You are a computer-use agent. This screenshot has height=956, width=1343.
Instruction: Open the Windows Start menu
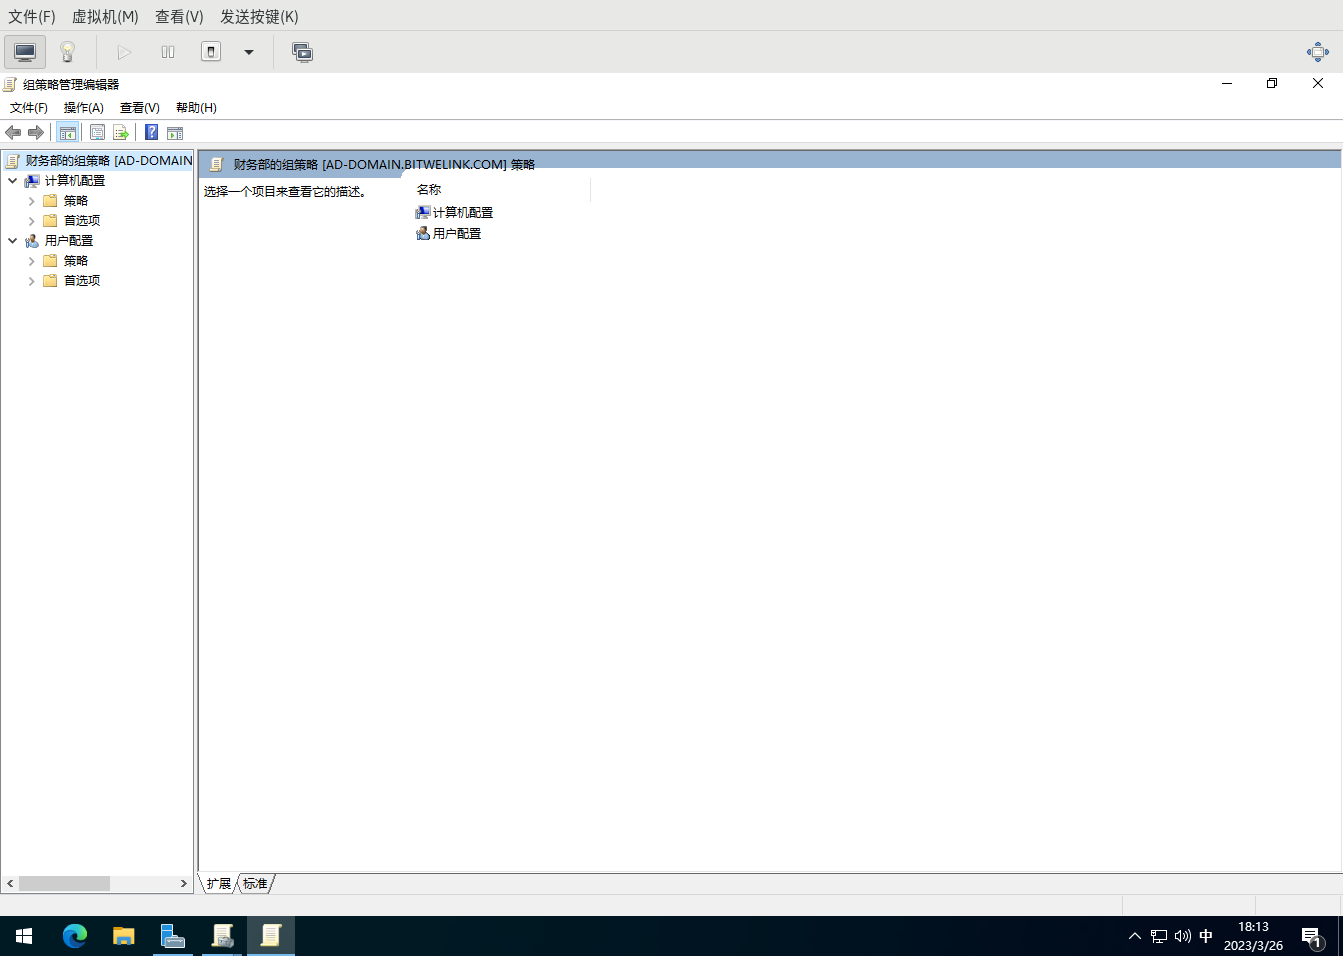point(24,936)
